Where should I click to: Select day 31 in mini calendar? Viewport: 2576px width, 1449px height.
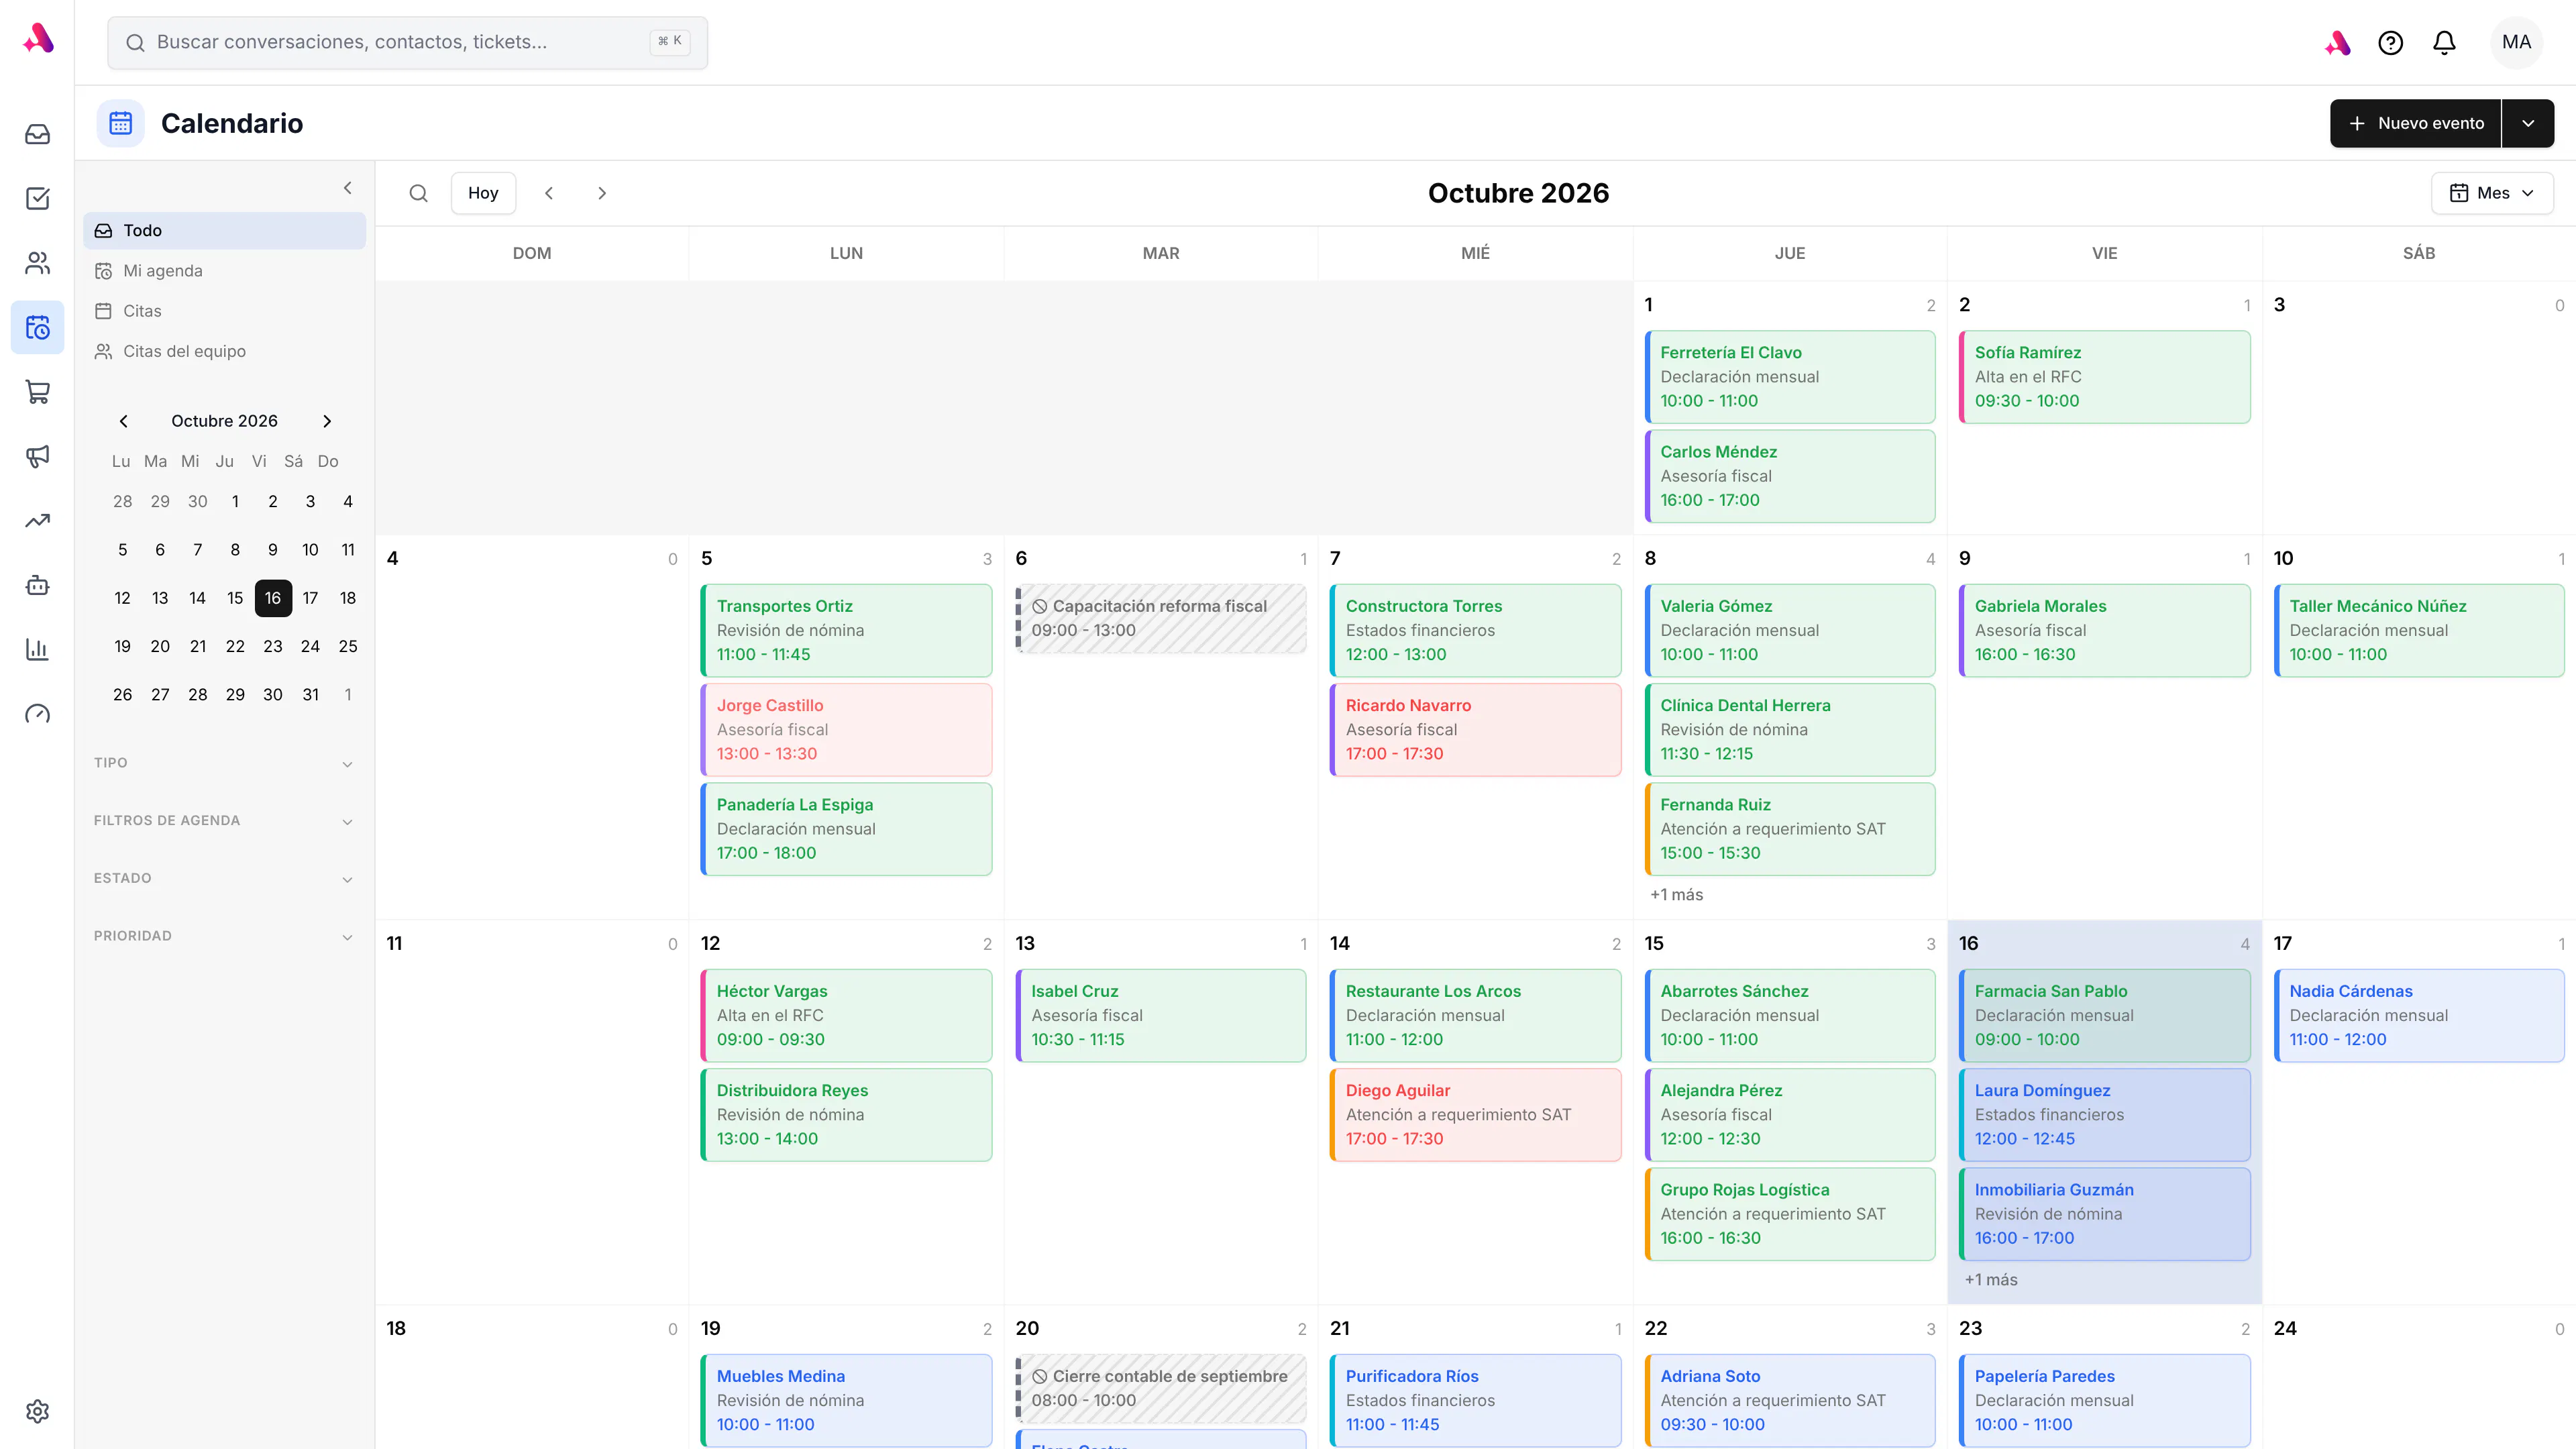click(x=311, y=694)
